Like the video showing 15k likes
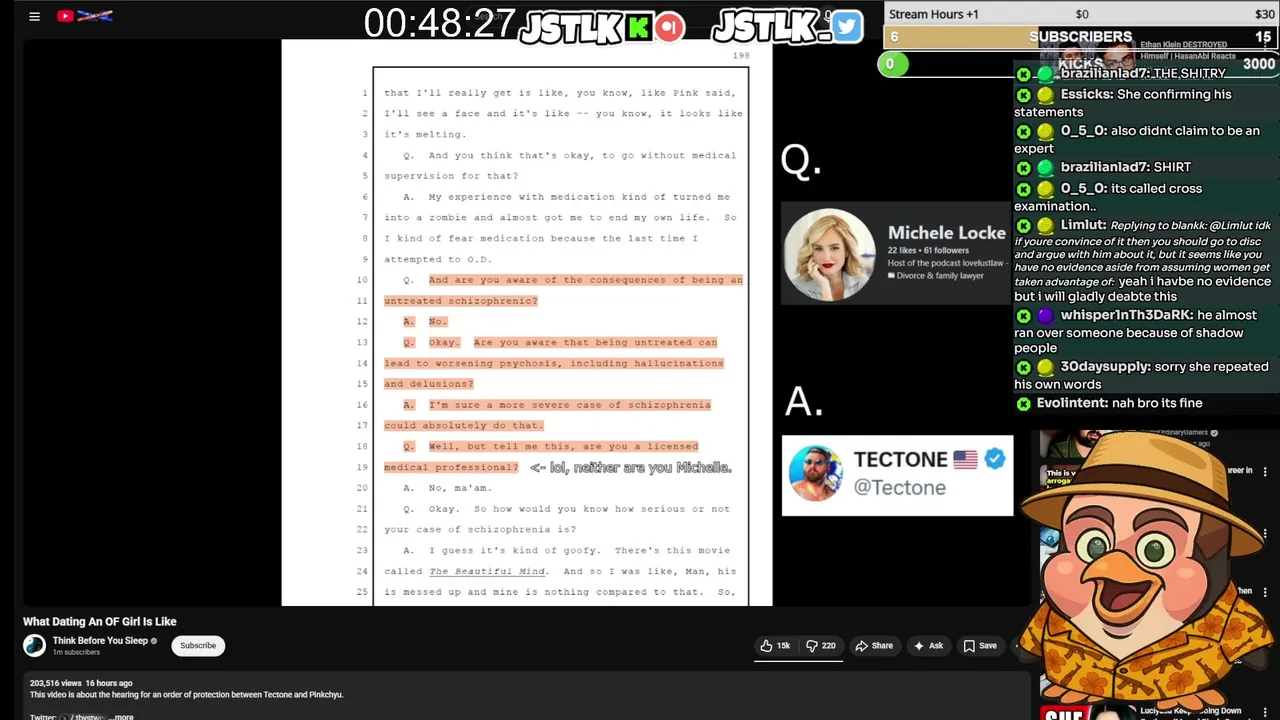 coord(775,646)
